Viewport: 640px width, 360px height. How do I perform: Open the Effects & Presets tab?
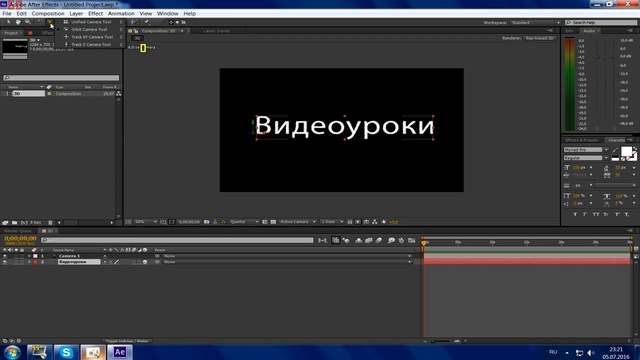click(581, 140)
